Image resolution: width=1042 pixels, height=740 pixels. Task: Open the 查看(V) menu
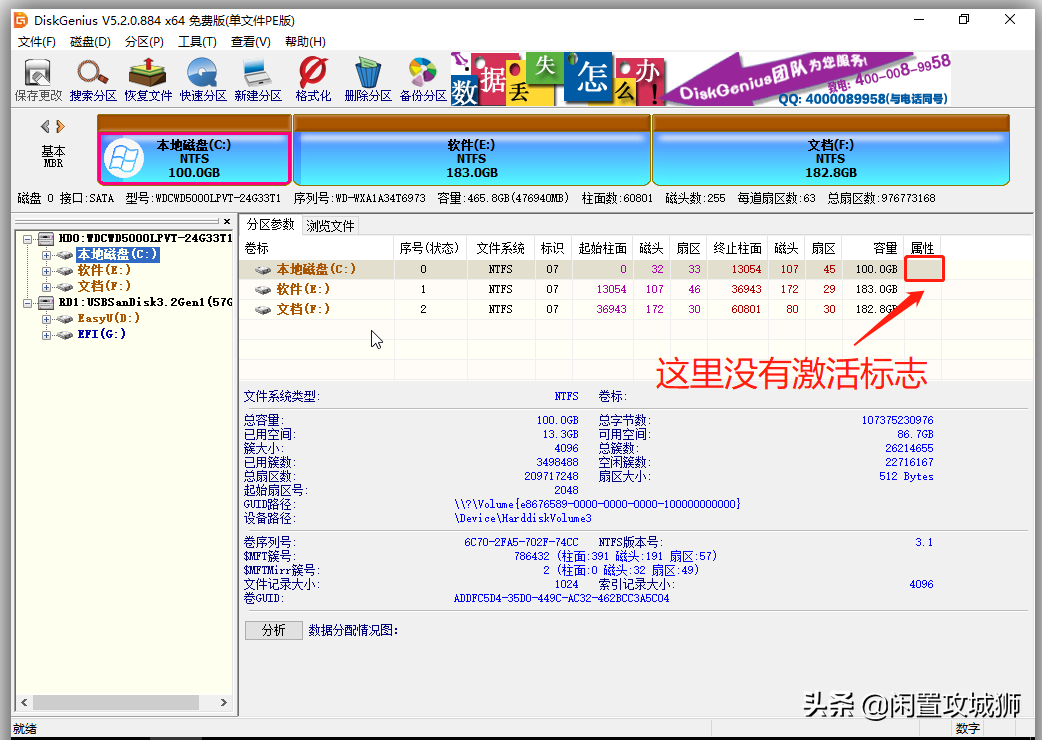(251, 42)
